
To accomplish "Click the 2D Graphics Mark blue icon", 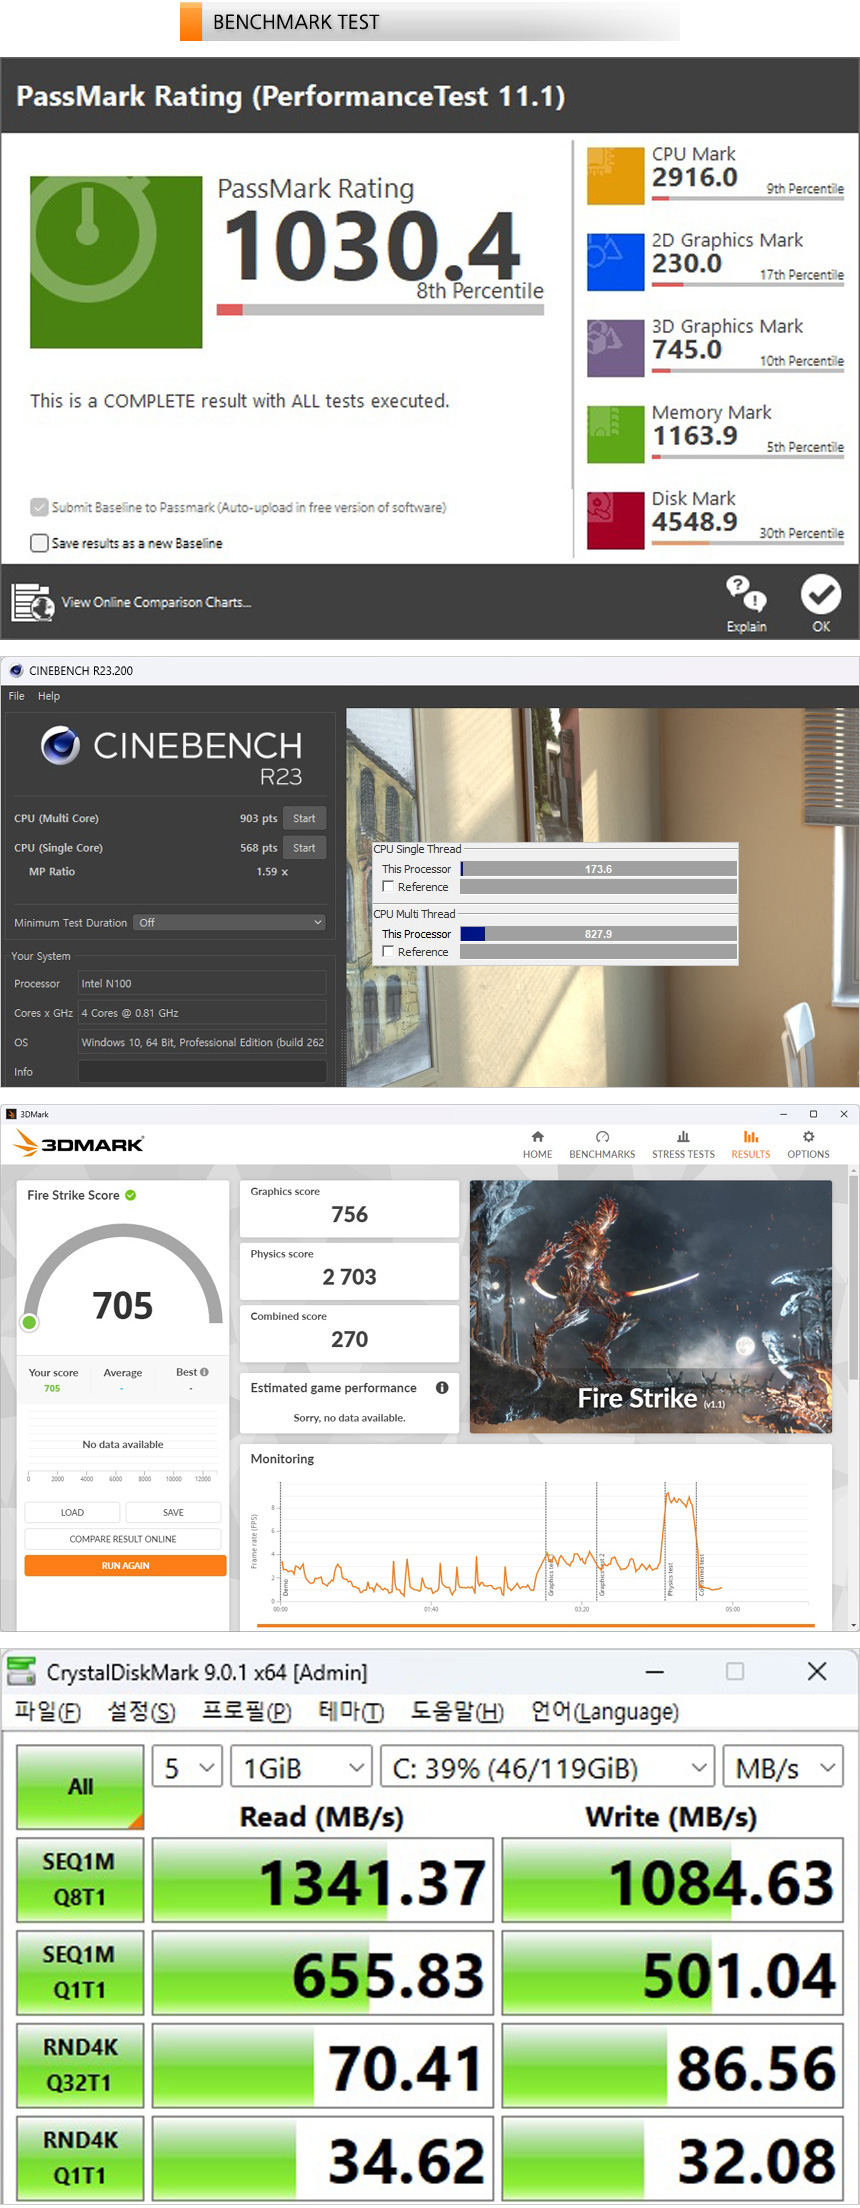I will tap(615, 262).
